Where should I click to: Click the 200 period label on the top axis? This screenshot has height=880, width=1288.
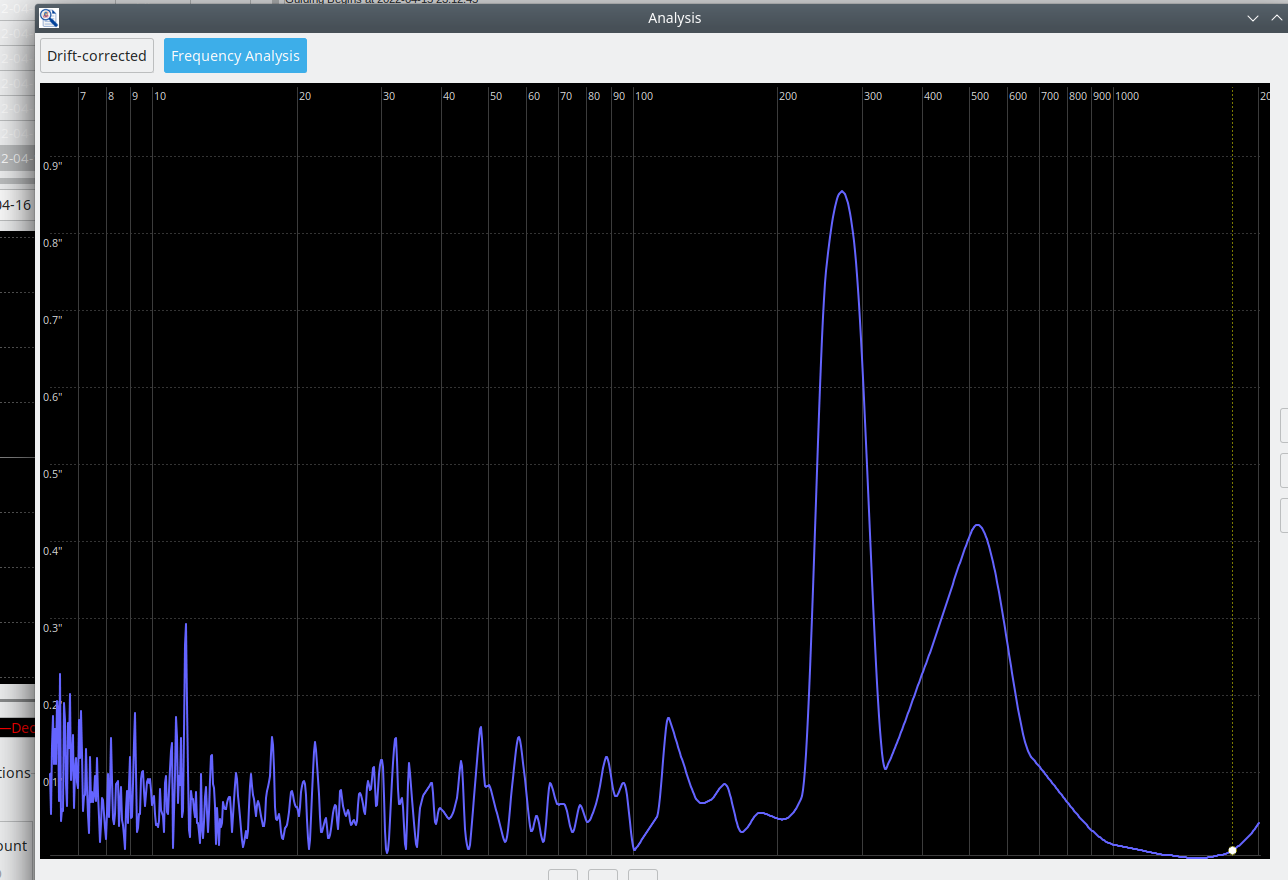788,96
